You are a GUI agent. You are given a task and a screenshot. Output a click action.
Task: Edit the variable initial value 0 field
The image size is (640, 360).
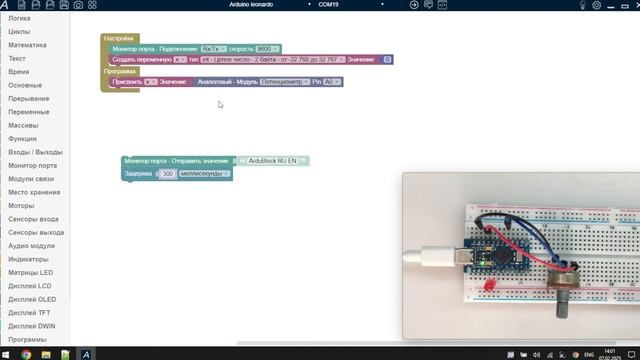pyautogui.click(x=387, y=60)
